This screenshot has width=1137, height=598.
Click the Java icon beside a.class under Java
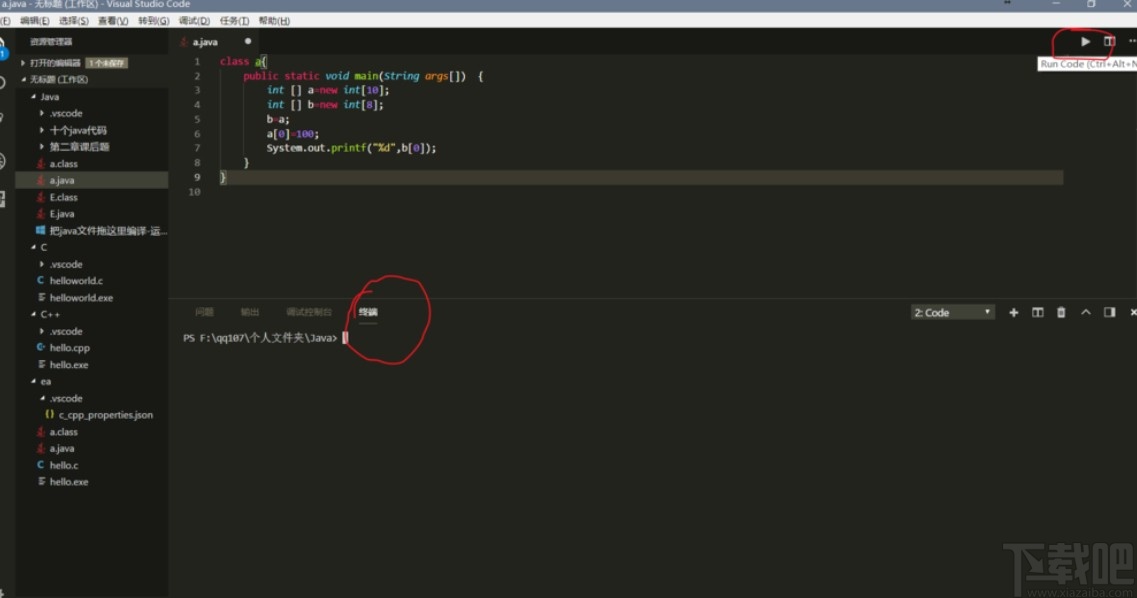[41, 164]
